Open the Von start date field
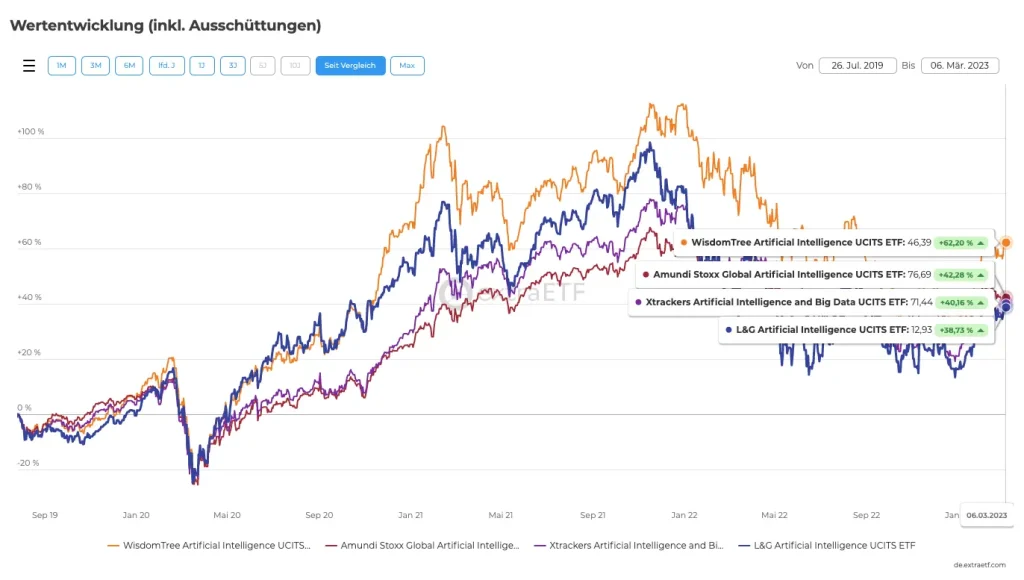Viewport: 1024px width, 580px height. pos(857,66)
